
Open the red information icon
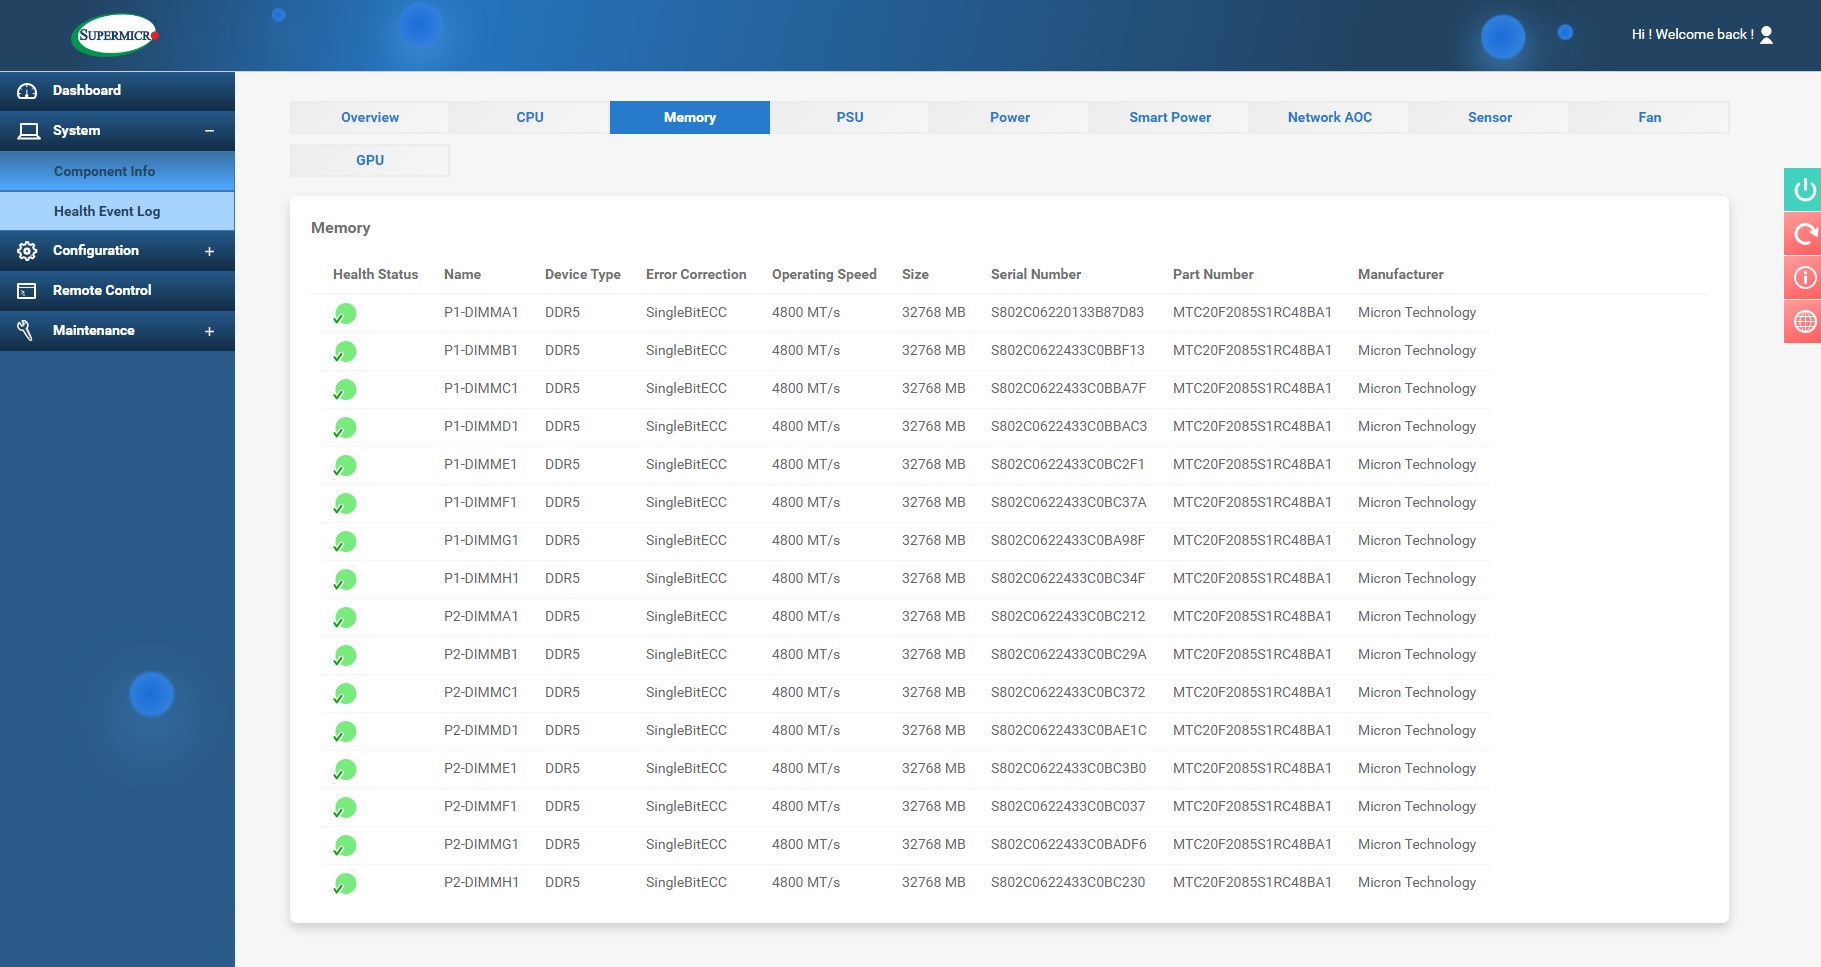tap(1804, 277)
